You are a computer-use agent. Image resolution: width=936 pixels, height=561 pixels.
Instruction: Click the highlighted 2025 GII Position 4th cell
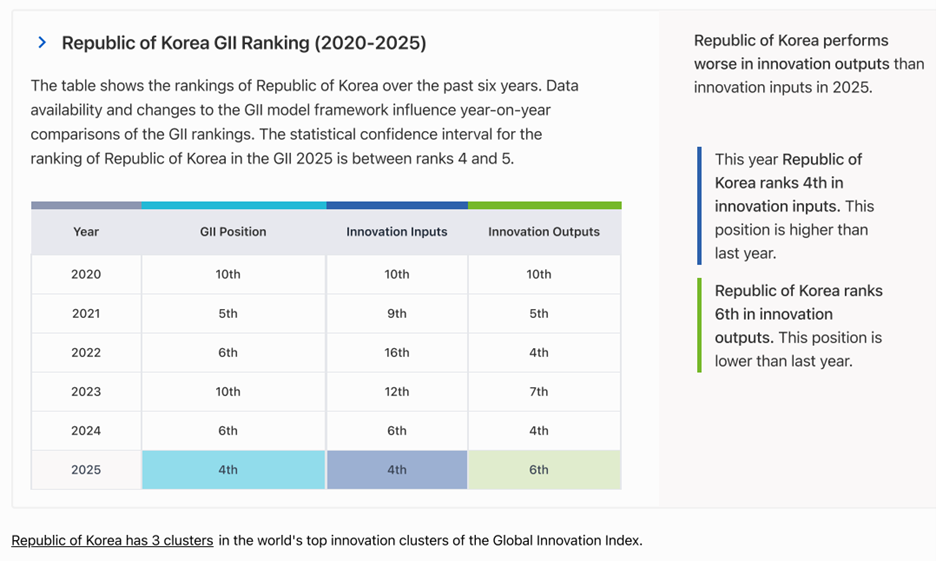233,470
